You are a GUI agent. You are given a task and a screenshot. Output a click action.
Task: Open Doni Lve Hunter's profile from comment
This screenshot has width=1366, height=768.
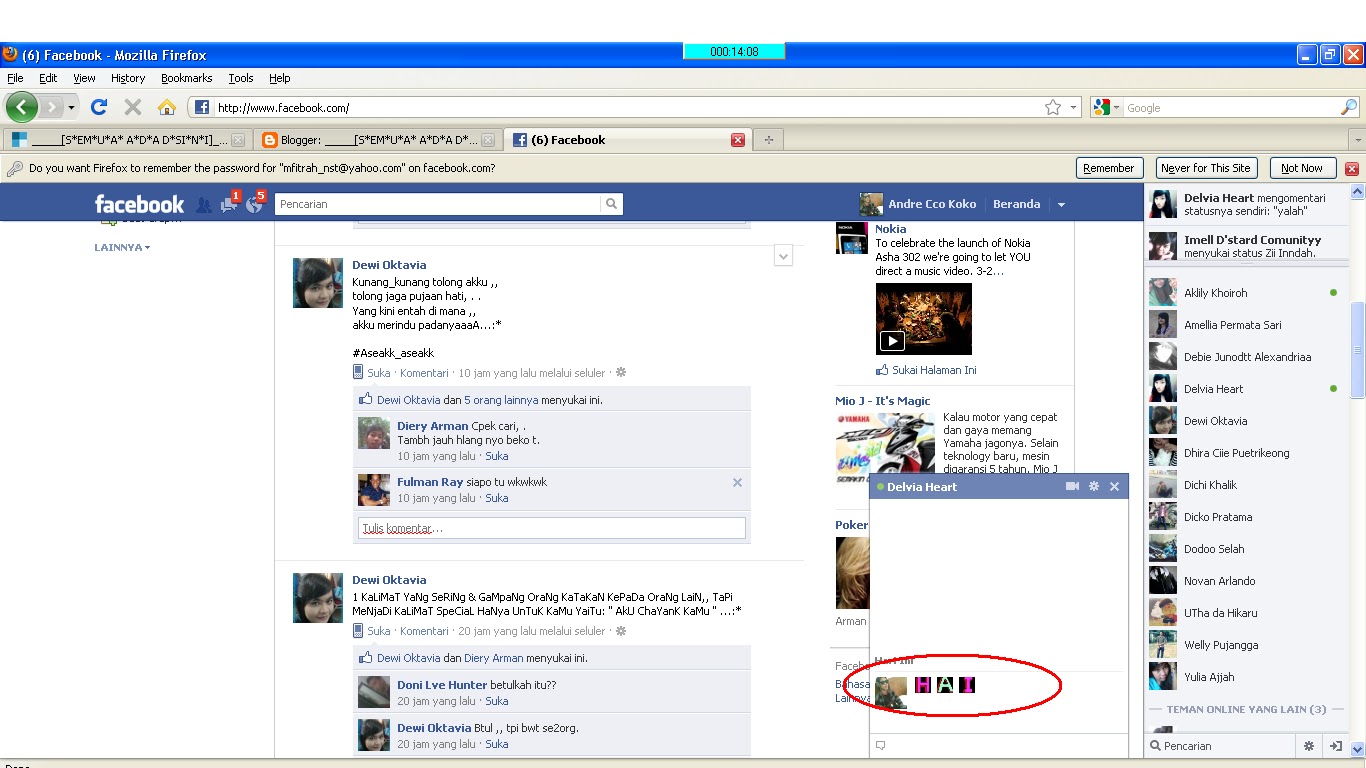coord(442,685)
